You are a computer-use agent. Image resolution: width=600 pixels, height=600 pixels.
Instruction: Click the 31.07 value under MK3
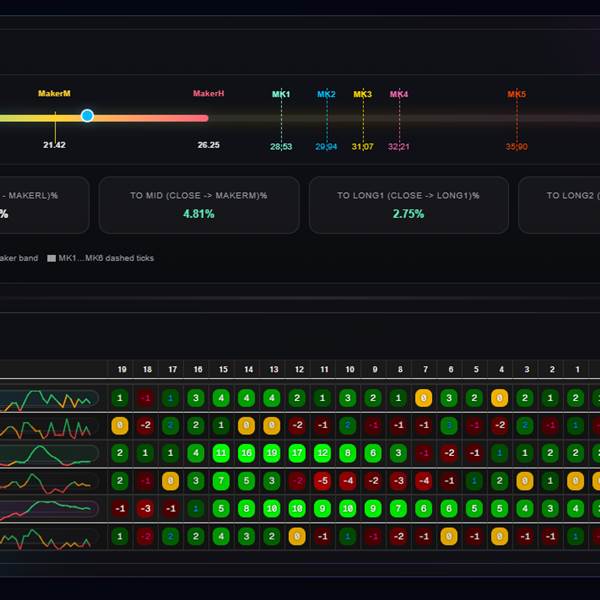click(362, 147)
